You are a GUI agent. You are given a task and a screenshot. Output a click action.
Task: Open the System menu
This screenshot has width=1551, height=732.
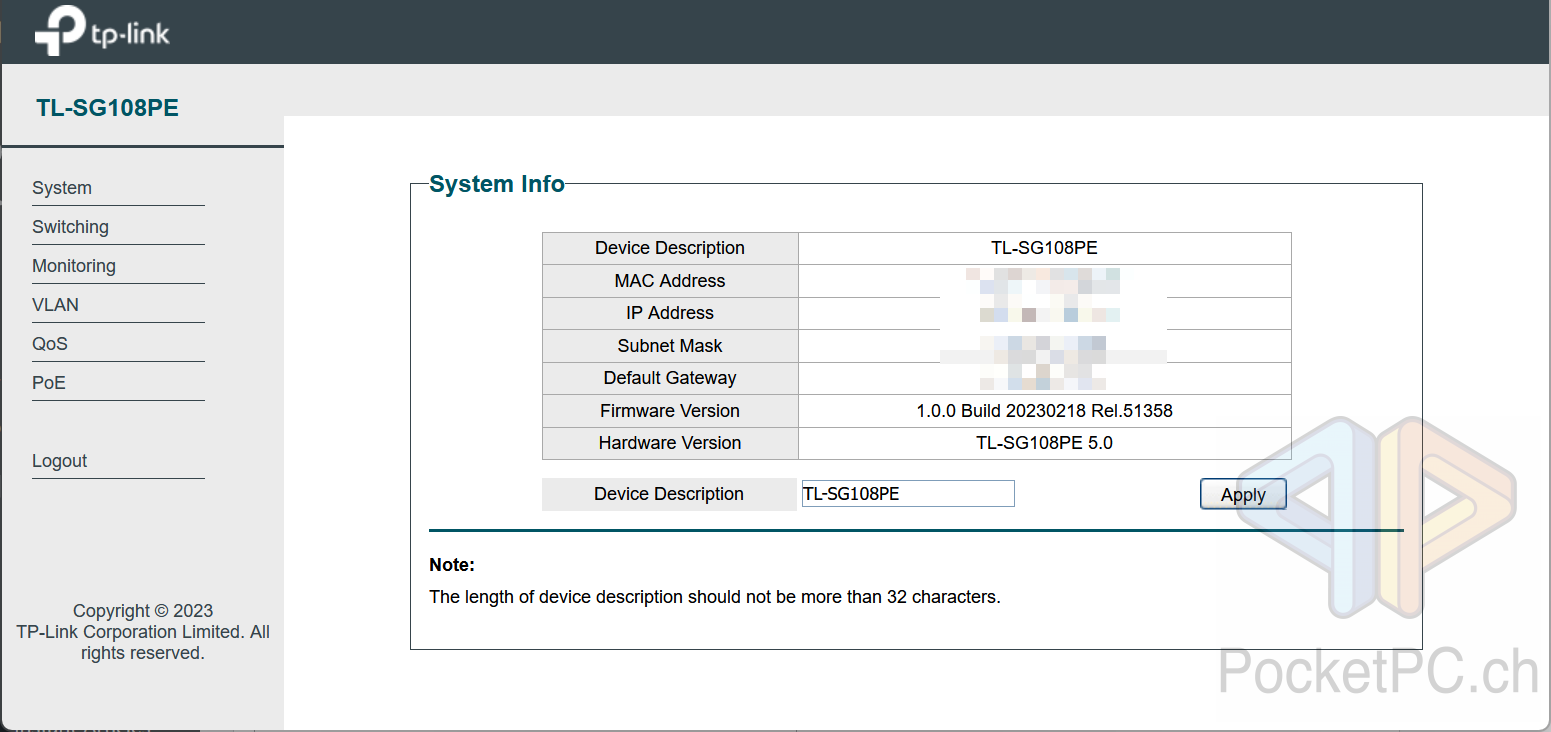(62, 188)
